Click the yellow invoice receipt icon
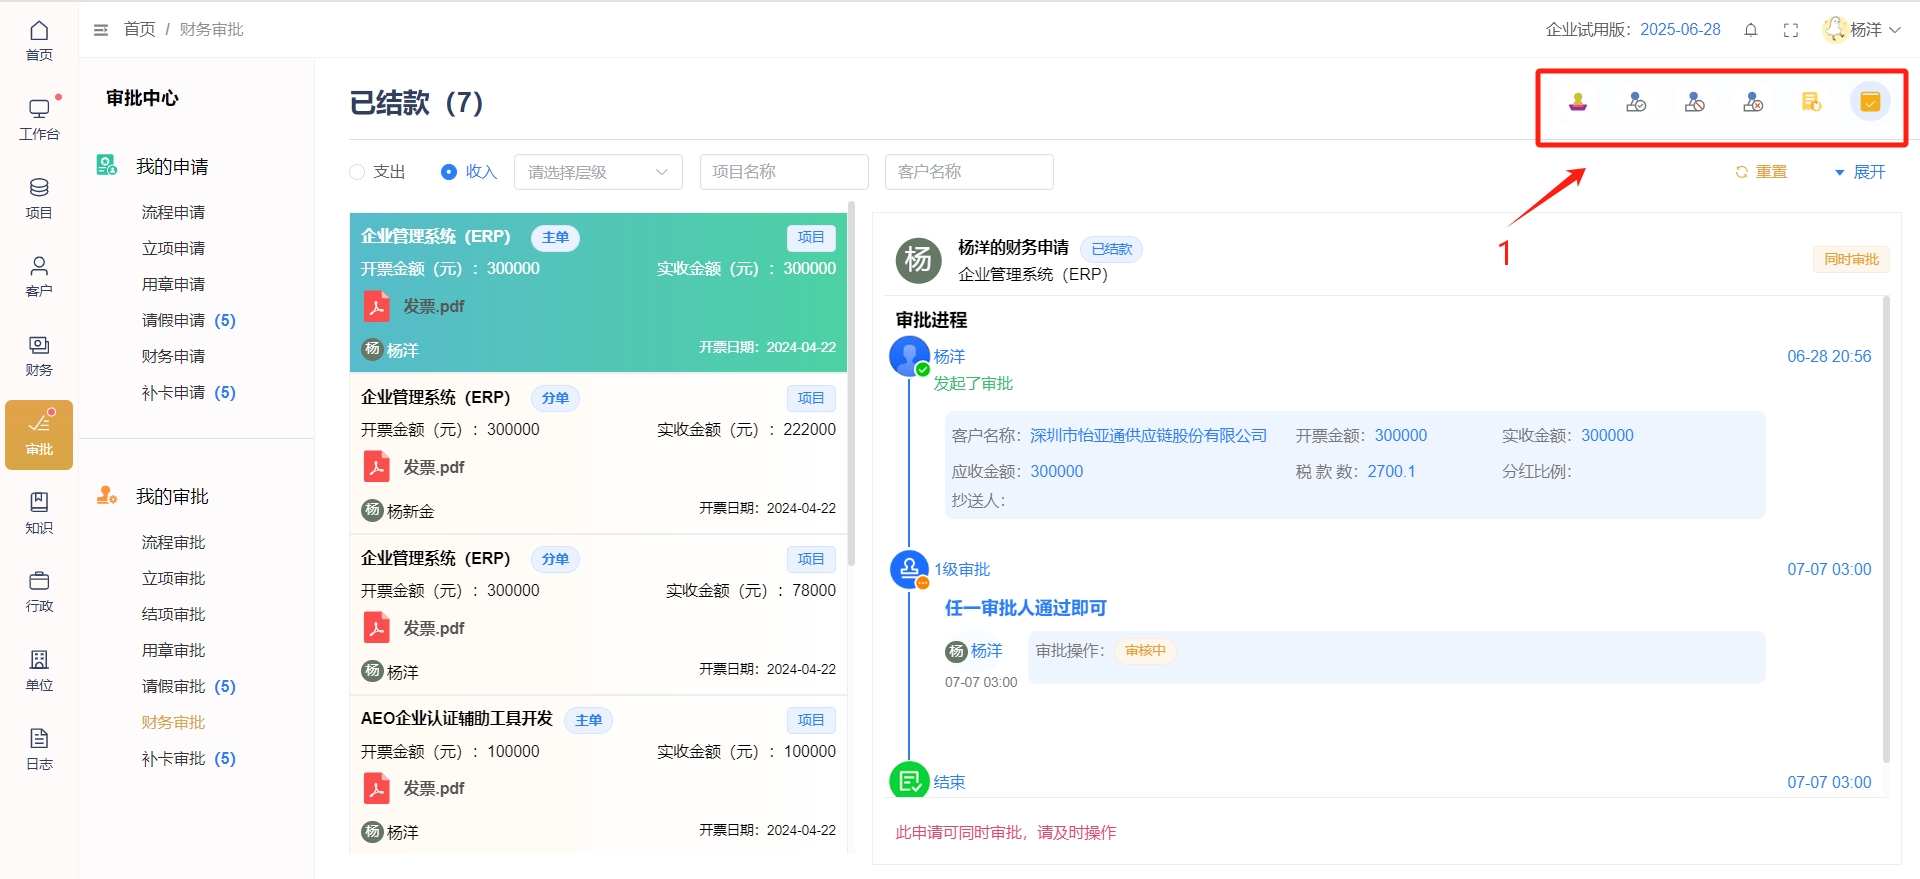 point(1811,102)
